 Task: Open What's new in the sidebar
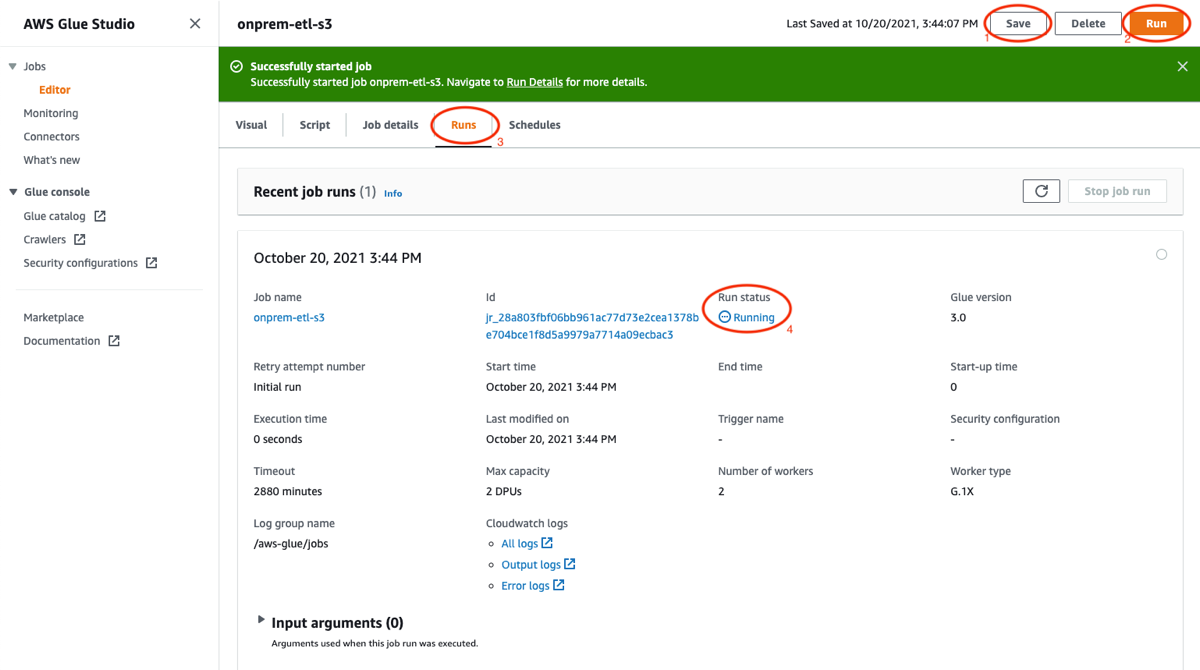coord(52,160)
